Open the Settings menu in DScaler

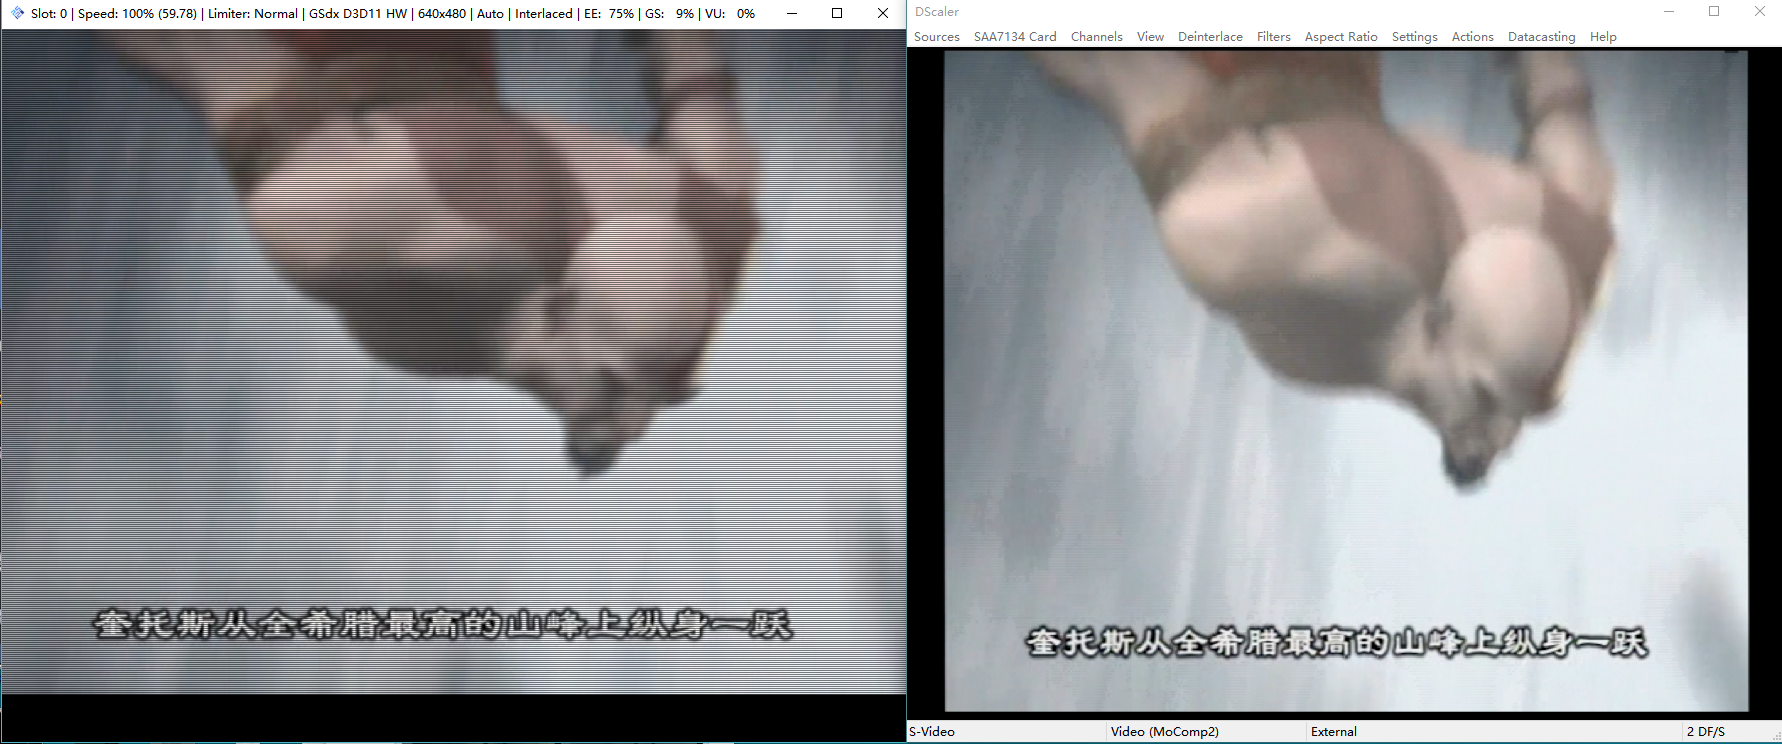[1414, 37]
